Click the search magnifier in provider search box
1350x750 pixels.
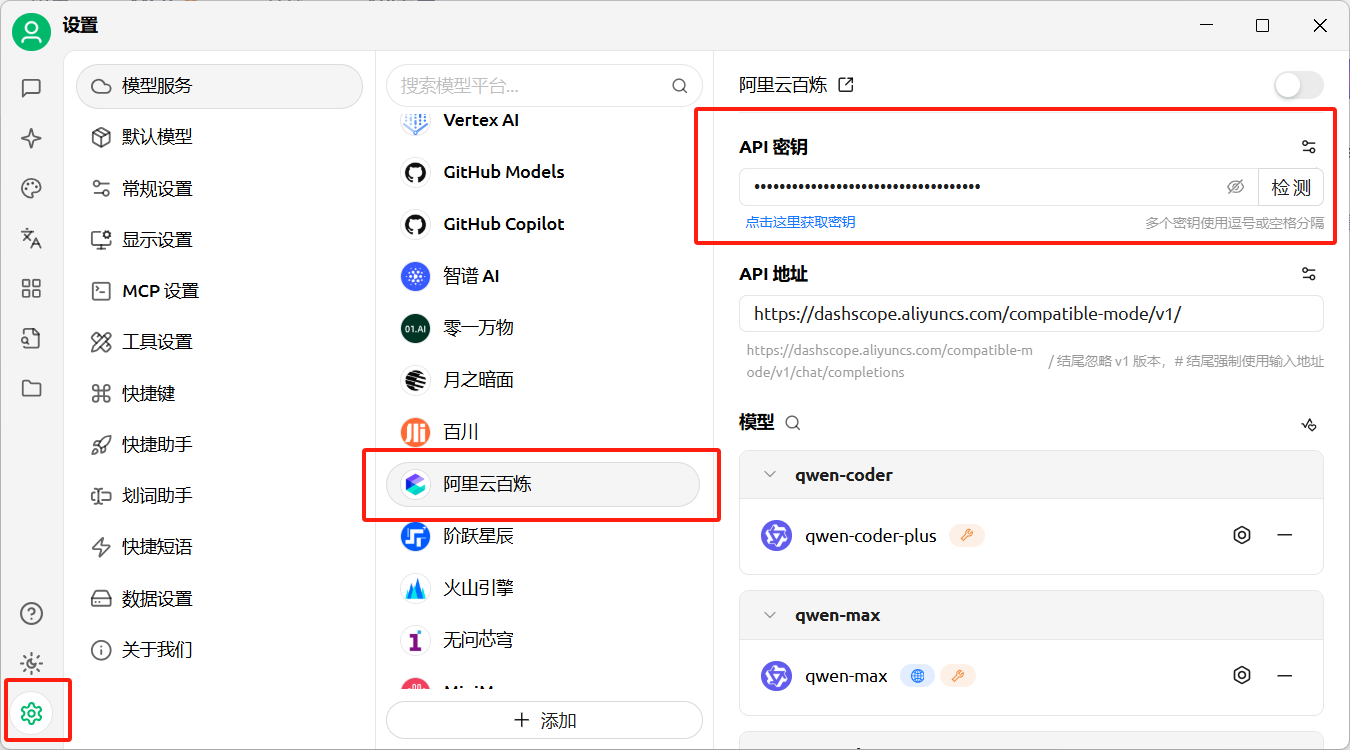(680, 86)
